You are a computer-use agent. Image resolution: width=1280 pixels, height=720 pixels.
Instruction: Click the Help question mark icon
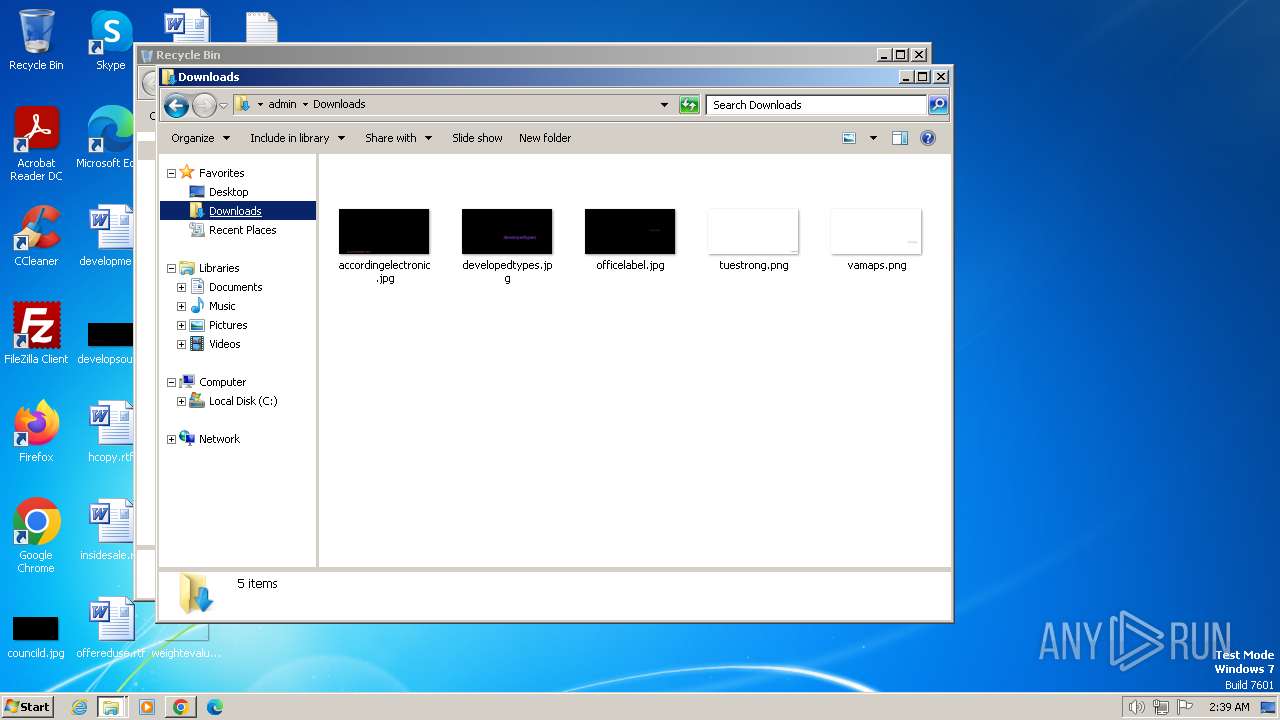(928, 138)
